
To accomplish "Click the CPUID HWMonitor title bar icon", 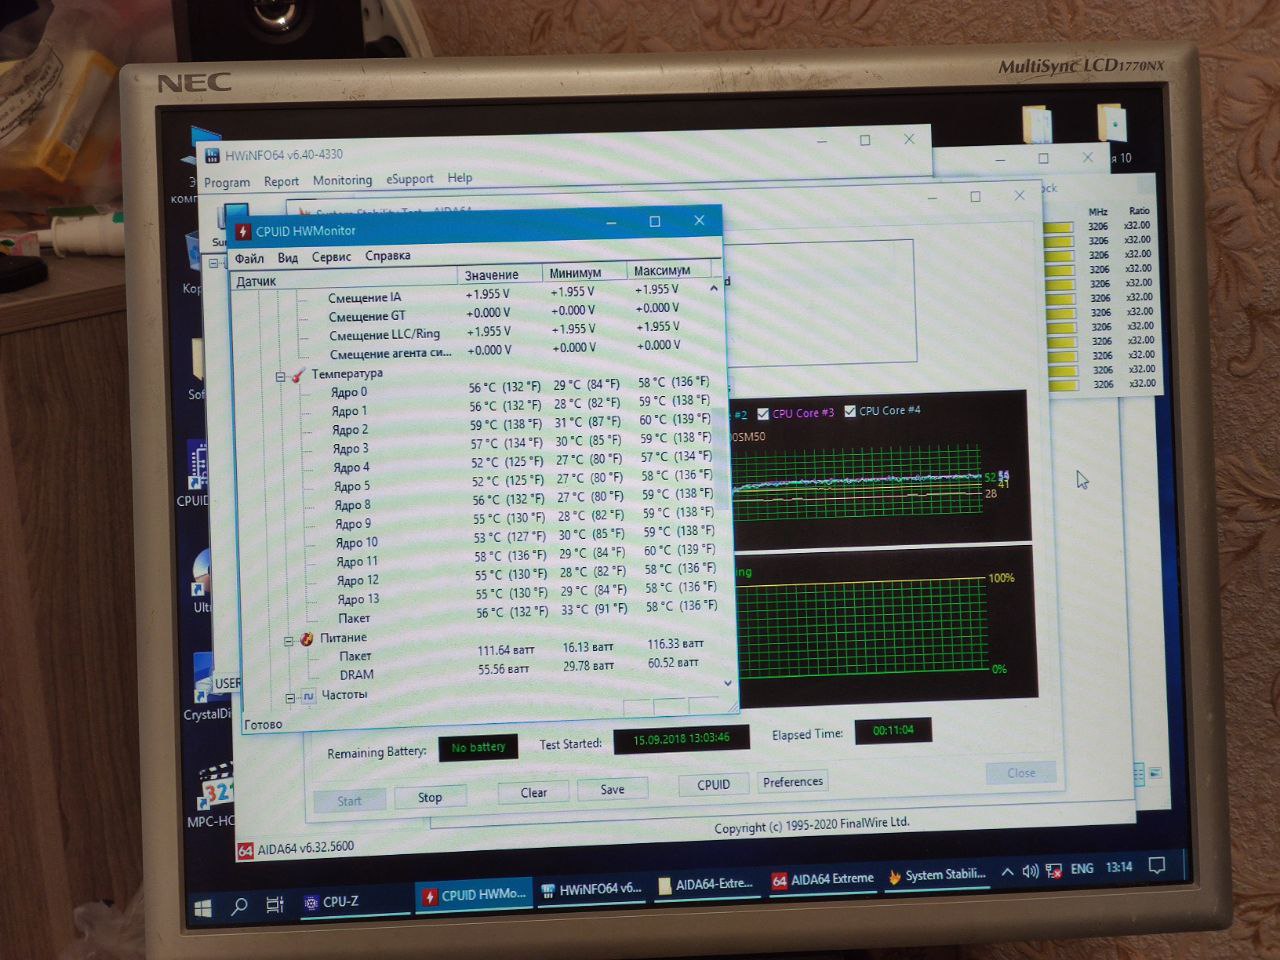I will (x=242, y=231).
